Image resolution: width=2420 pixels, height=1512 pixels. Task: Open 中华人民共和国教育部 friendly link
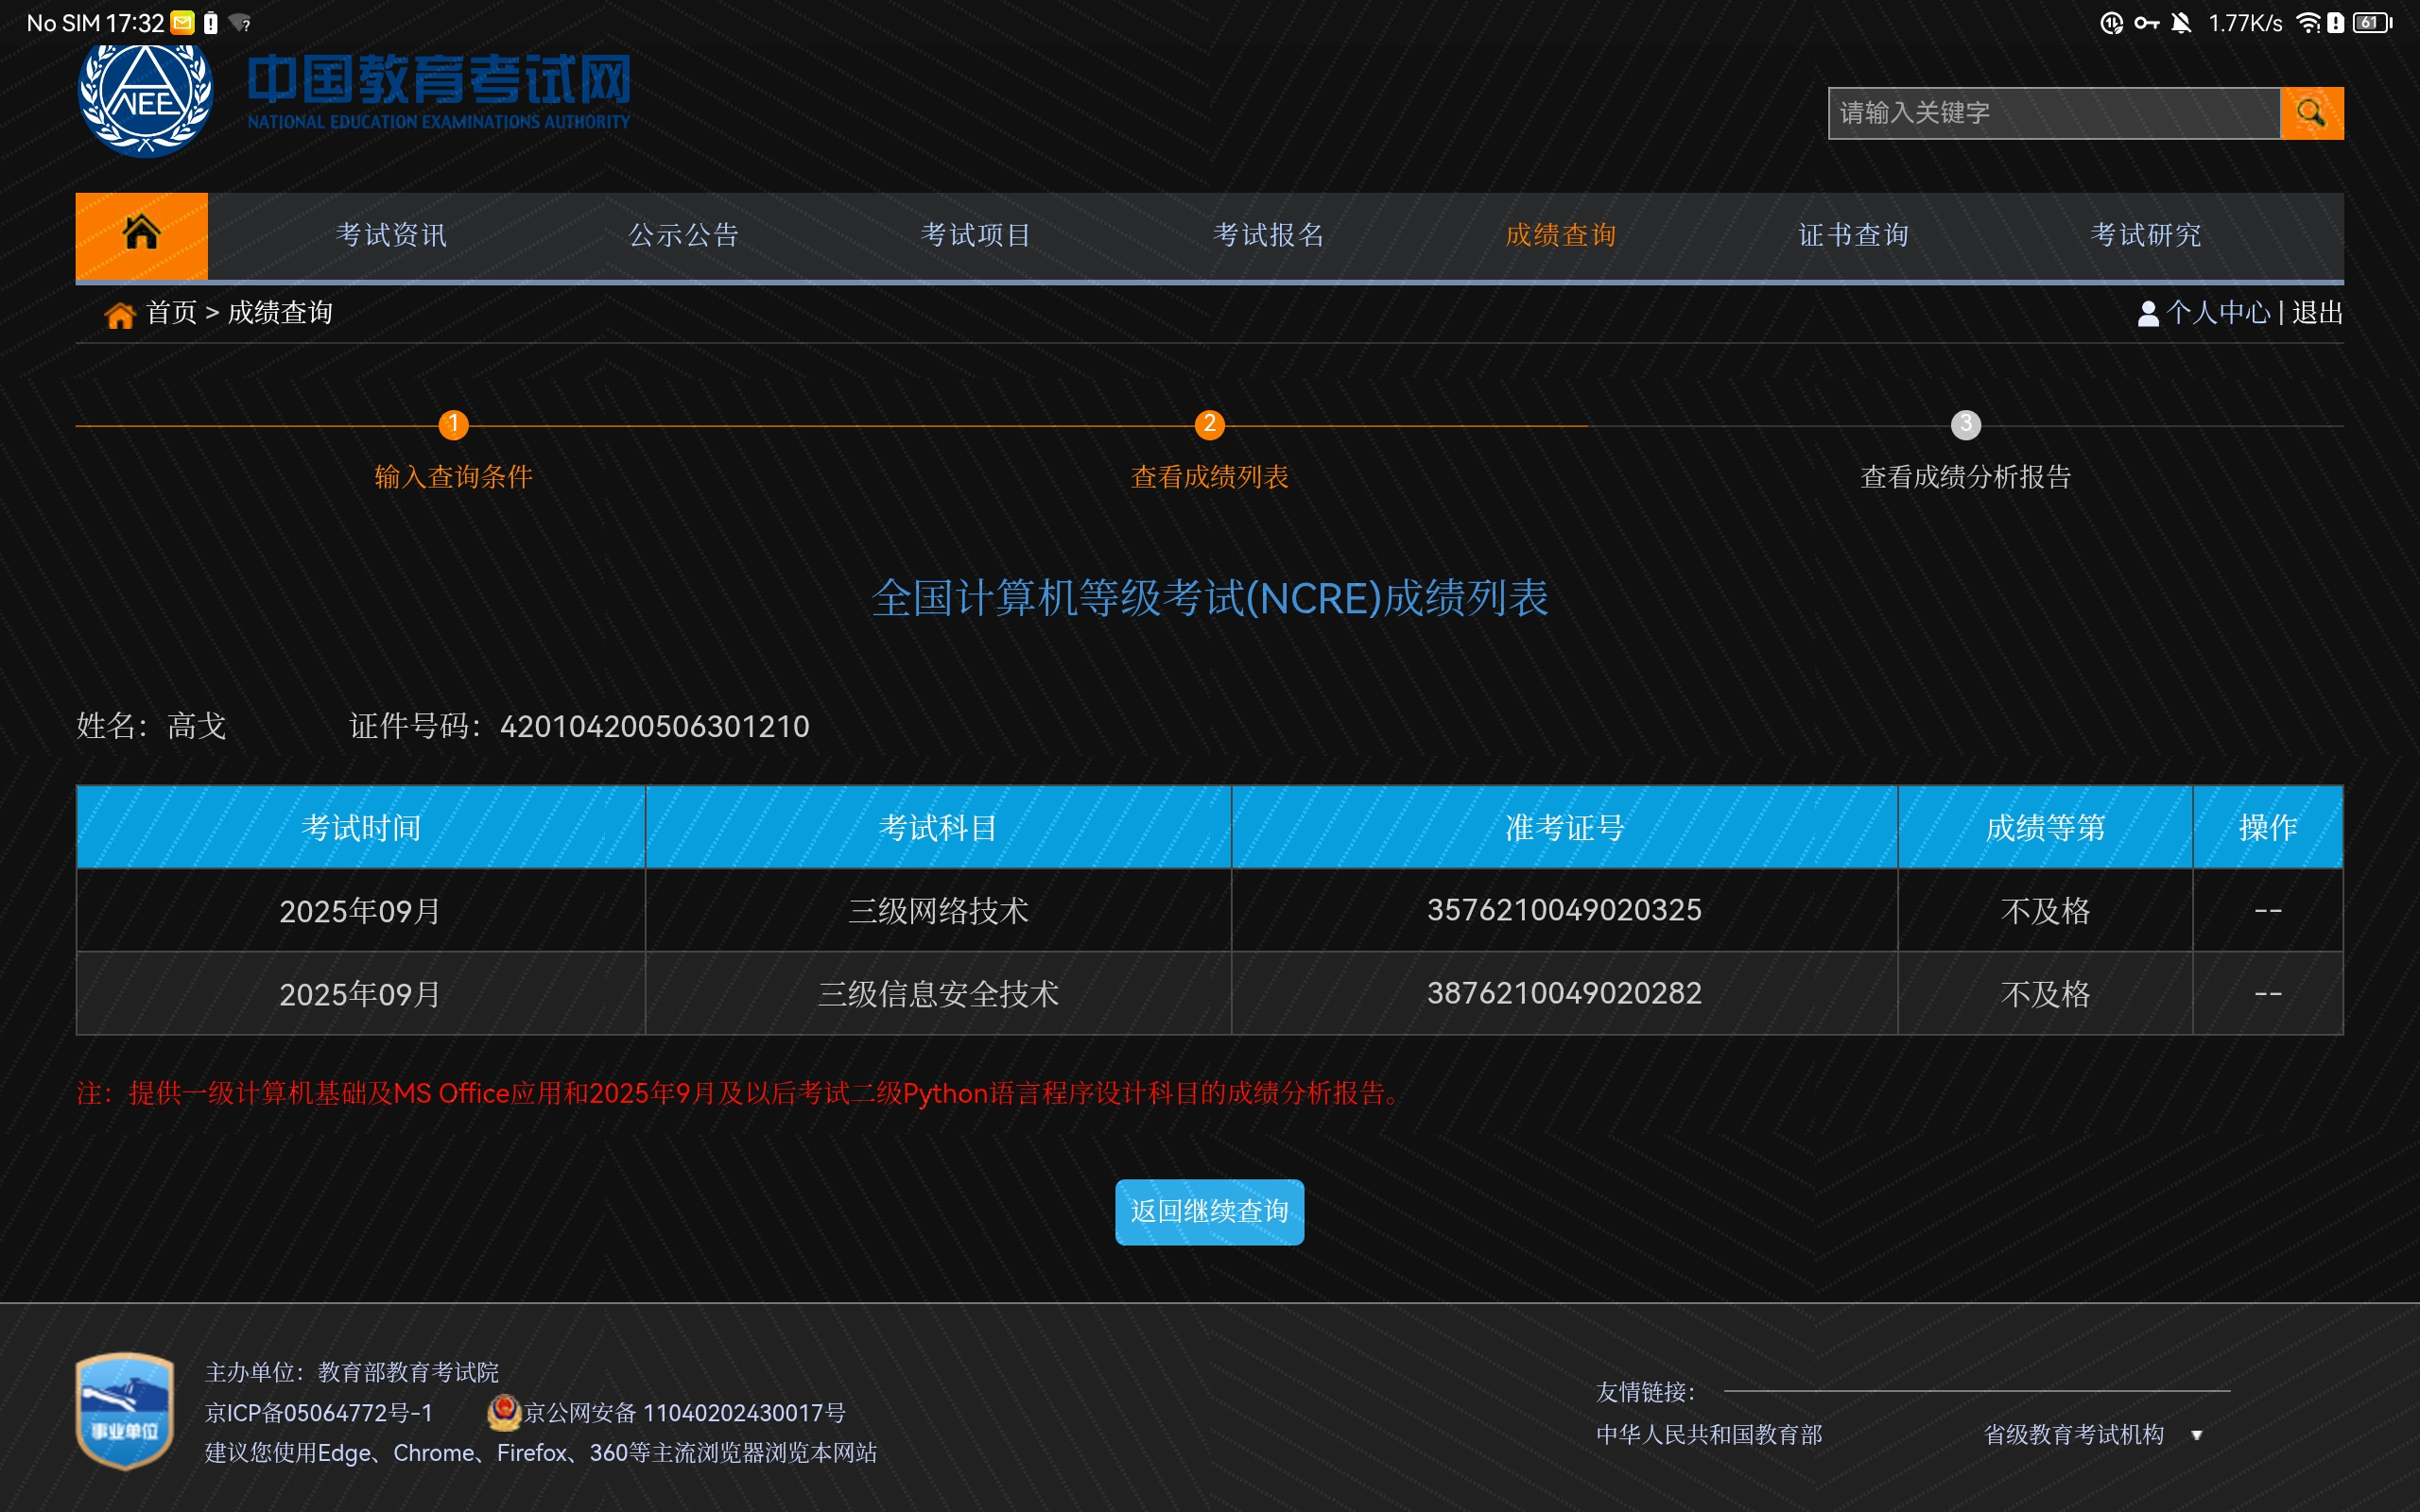click(x=1708, y=1434)
